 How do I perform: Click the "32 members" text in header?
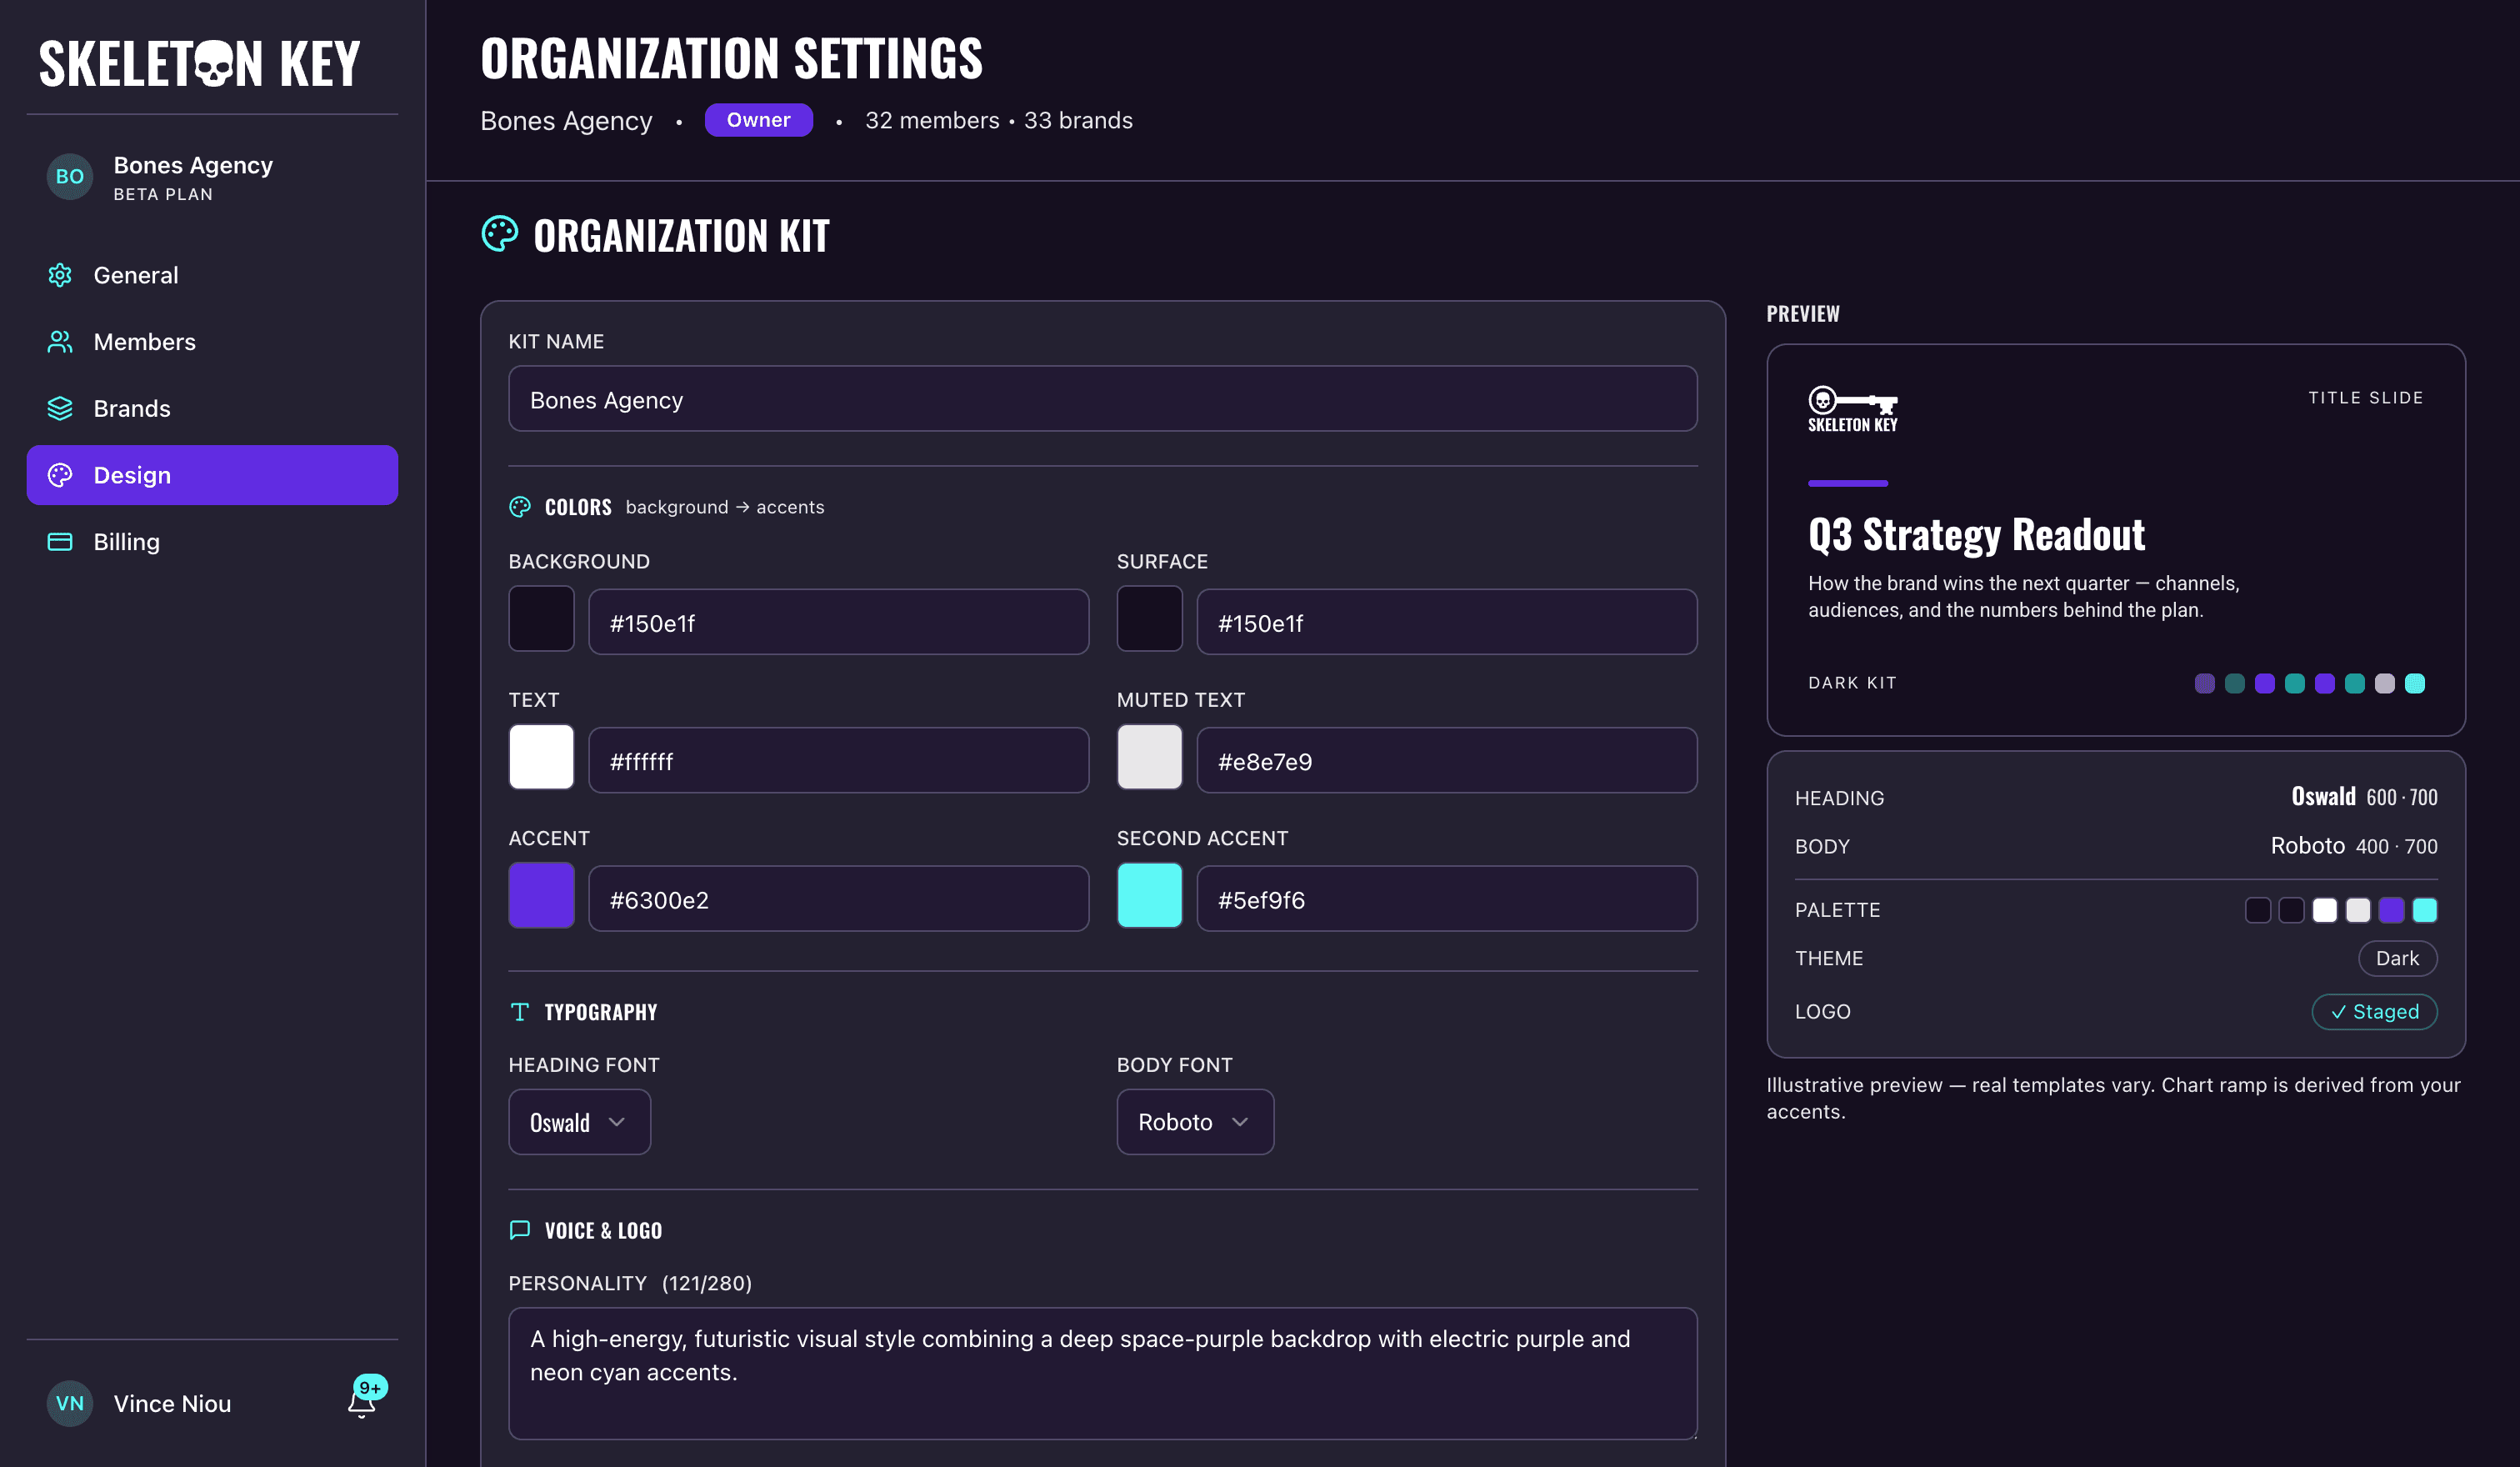pos(931,120)
